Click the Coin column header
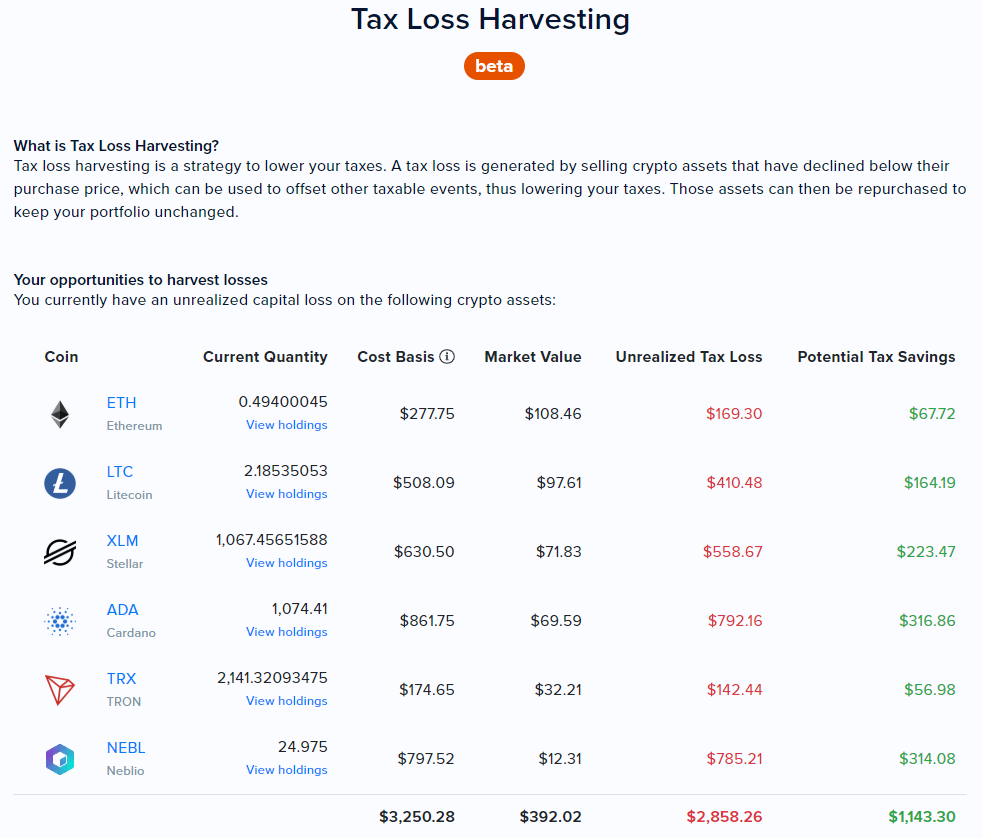The height and width of the screenshot is (838, 982). click(x=61, y=356)
